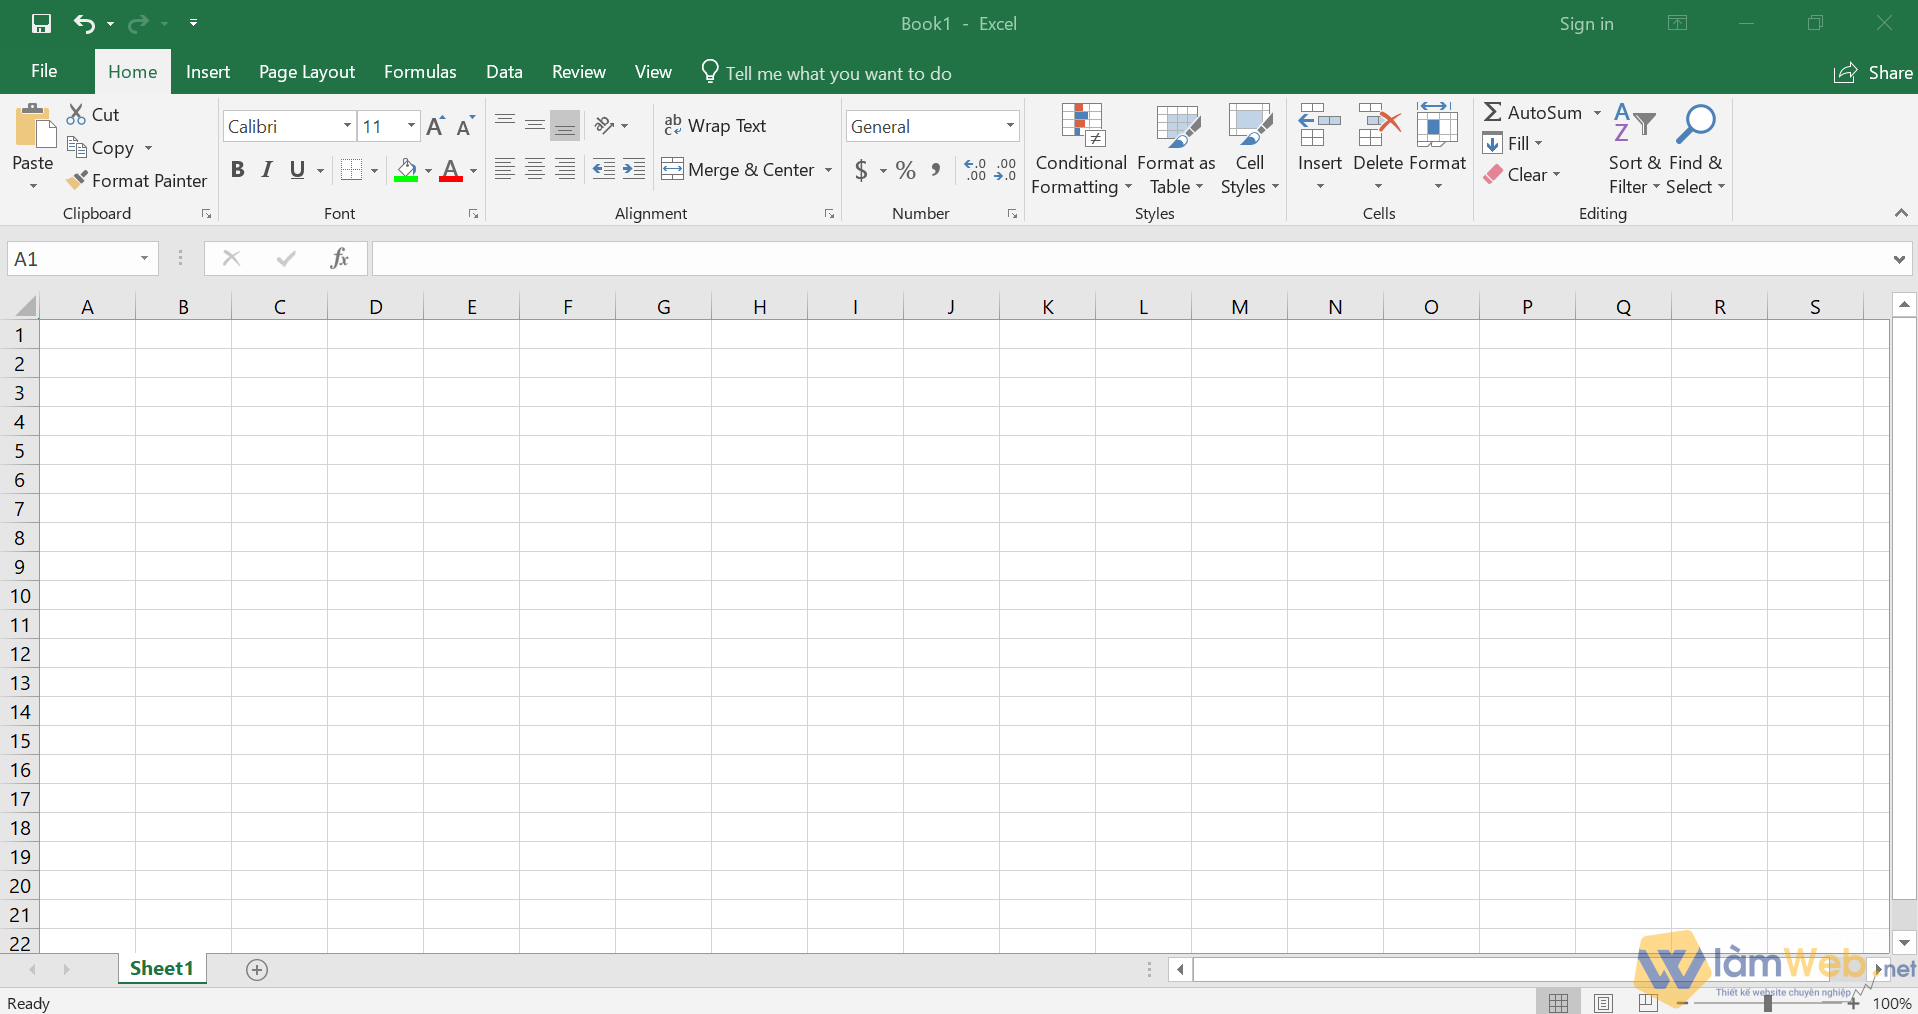Expand the formula bar
The image size is (1918, 1014).
click(1899, 260)
